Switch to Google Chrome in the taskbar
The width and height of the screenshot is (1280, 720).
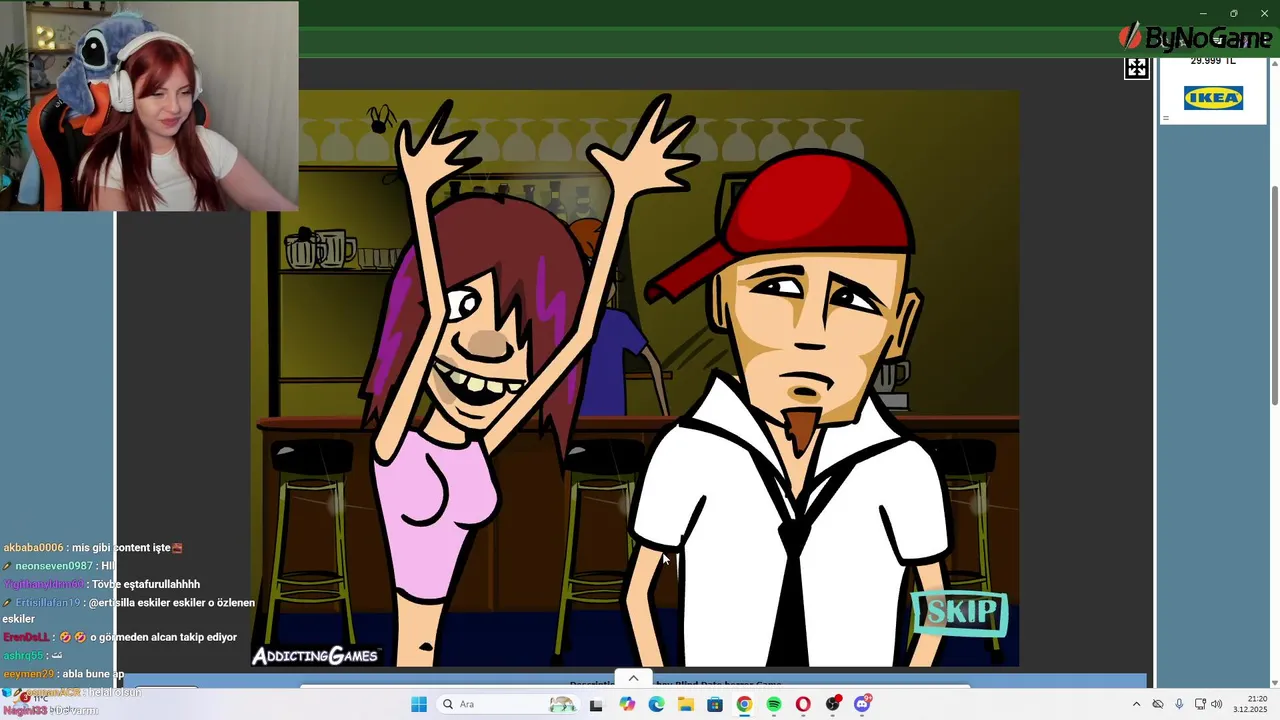tap(744, 704)
